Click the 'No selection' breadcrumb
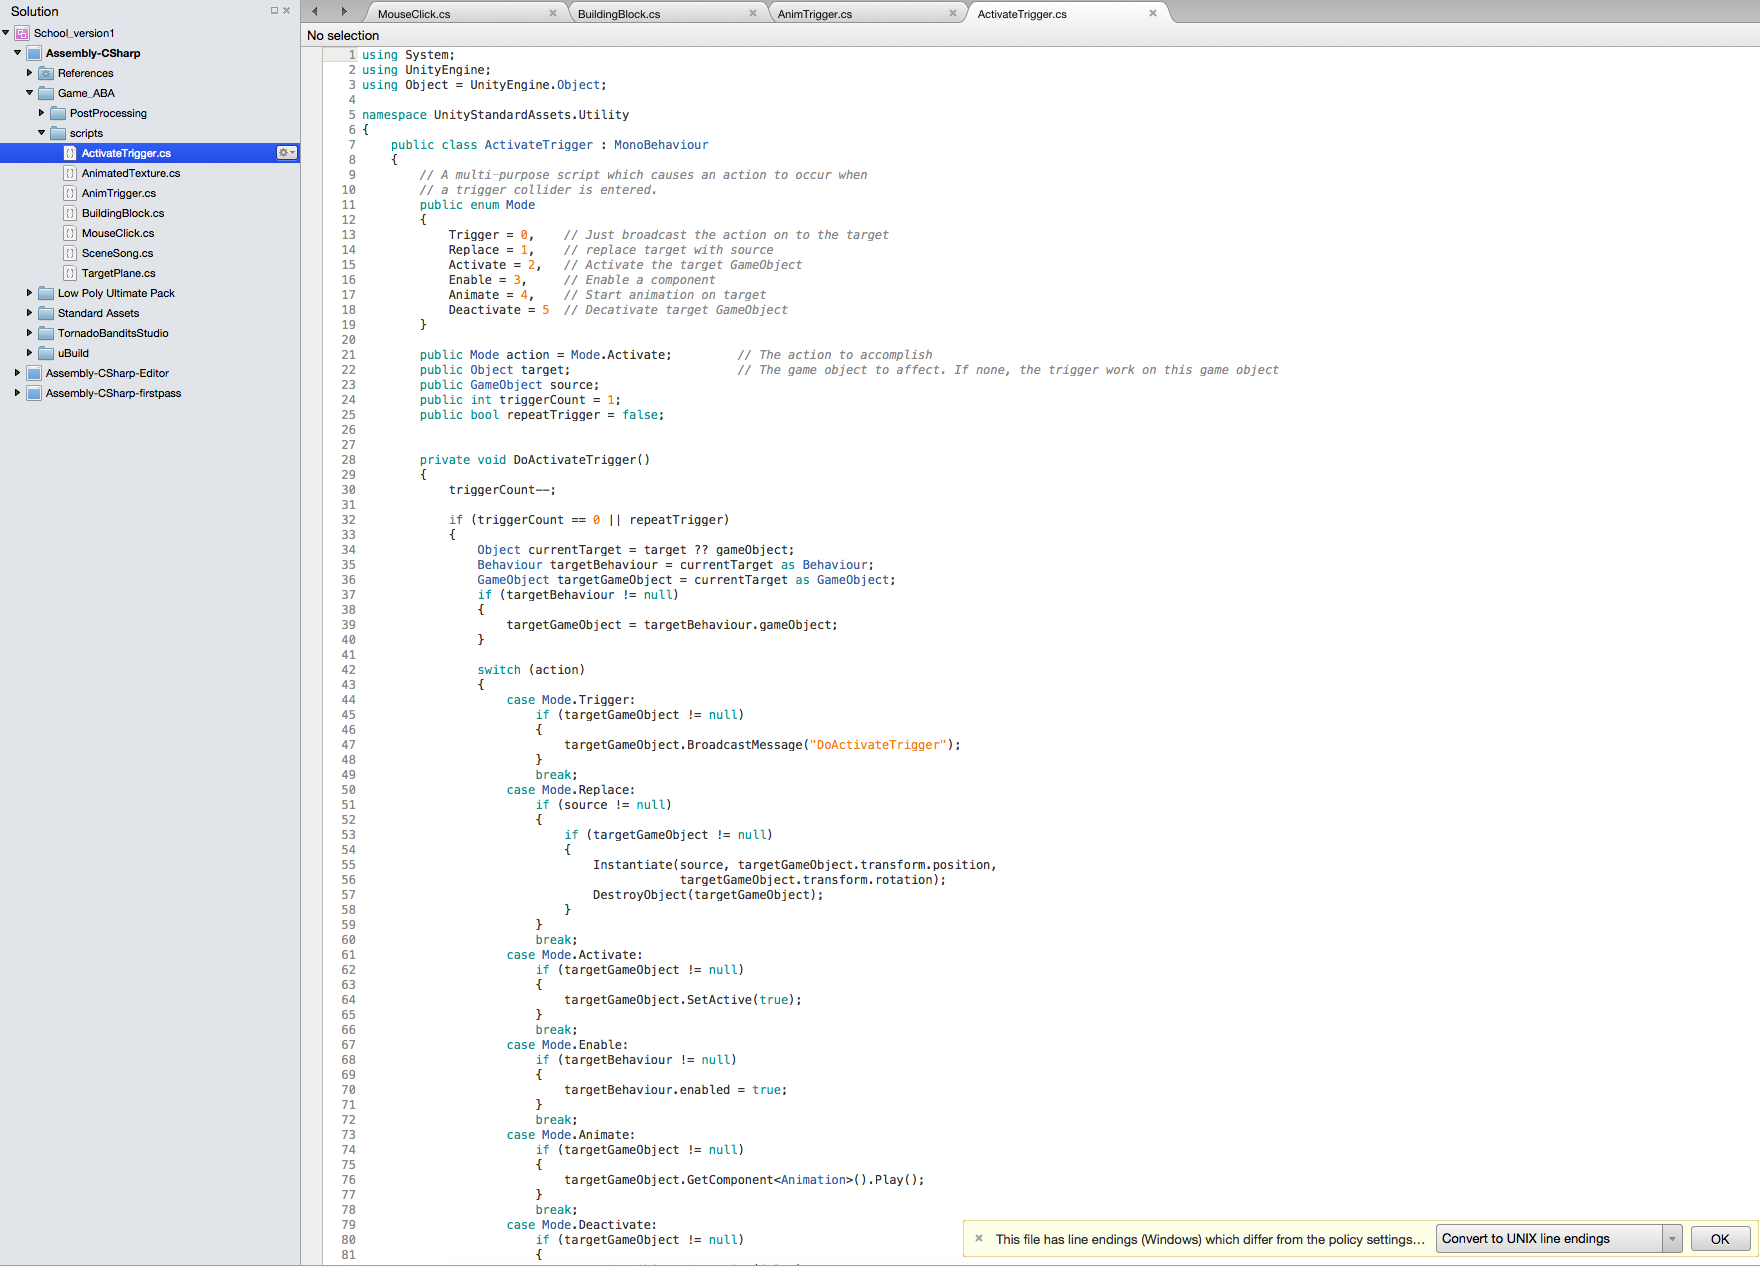The image size is (1760, 1267). click(x=343, y=35)
